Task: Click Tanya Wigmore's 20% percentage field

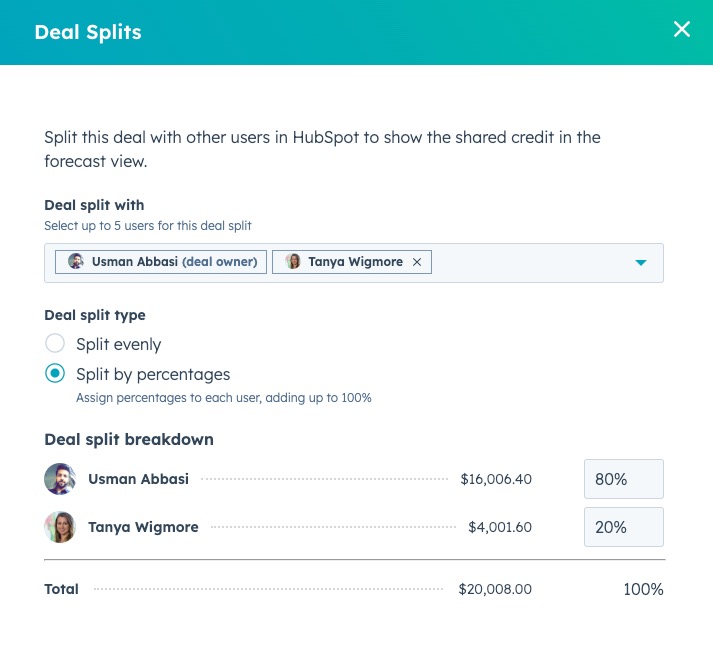Action: 623,527
